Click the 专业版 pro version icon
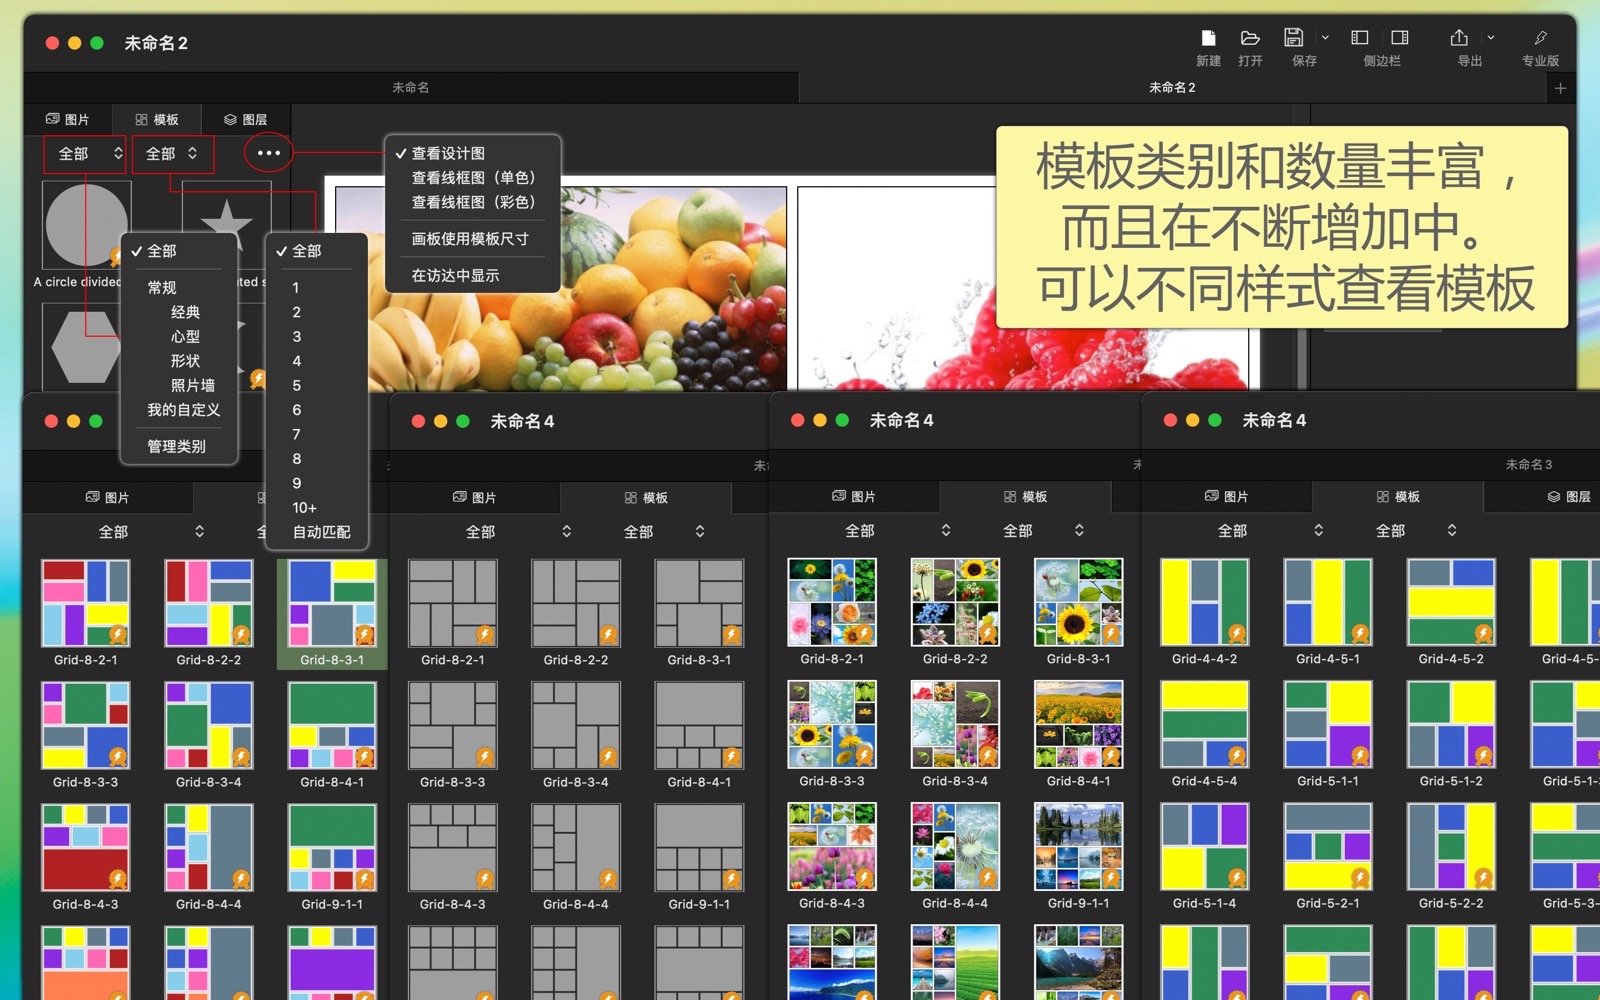This screenshot has width=1600, height=1000. (x=1540, y=38)
